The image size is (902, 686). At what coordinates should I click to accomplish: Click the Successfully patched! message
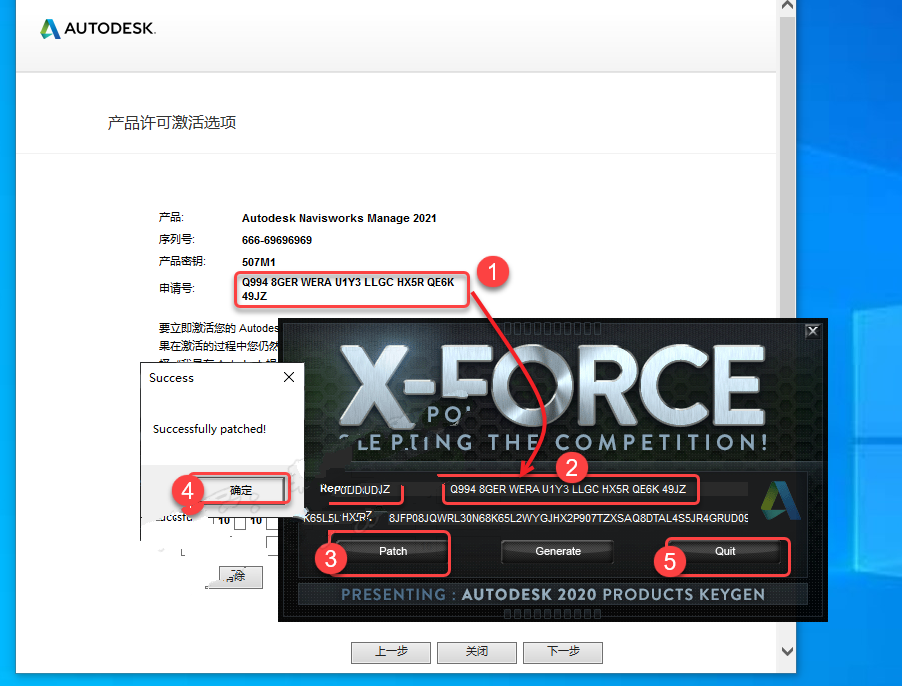(209, 429)
